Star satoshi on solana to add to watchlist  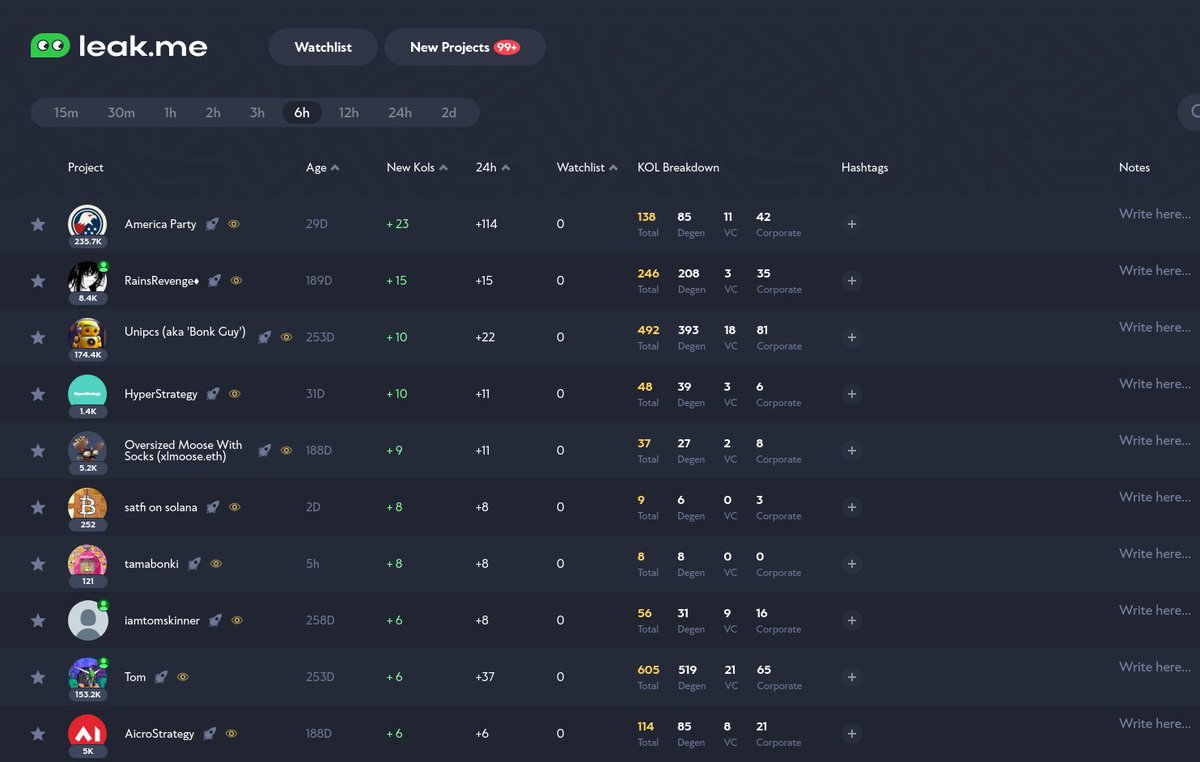pos(38,507)
